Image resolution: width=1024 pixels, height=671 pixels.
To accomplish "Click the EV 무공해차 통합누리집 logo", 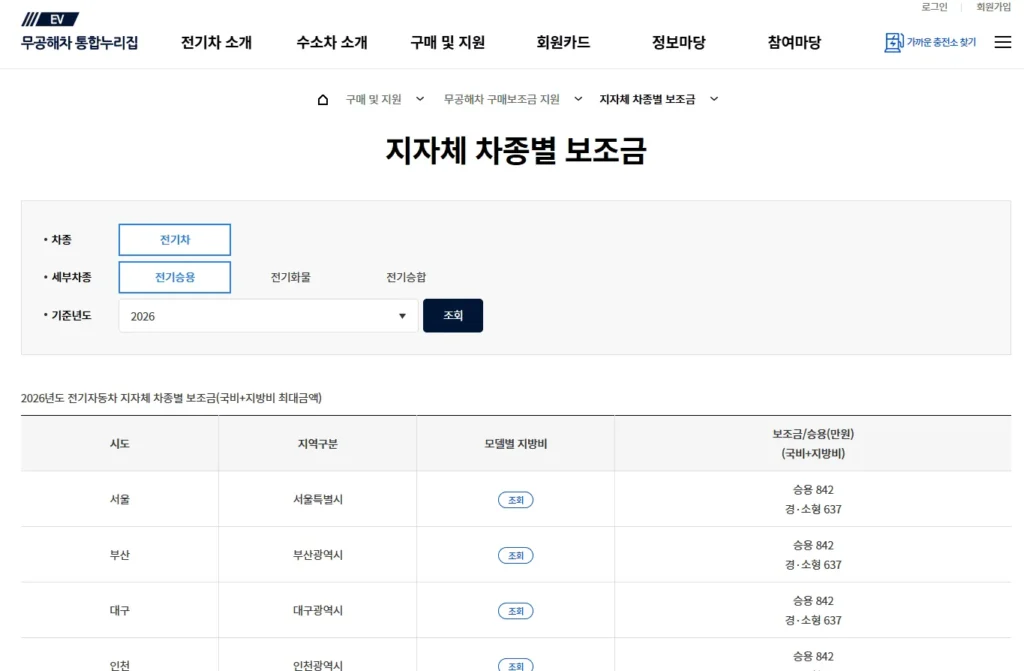I will pyautogui.click(x=80, y=30).
